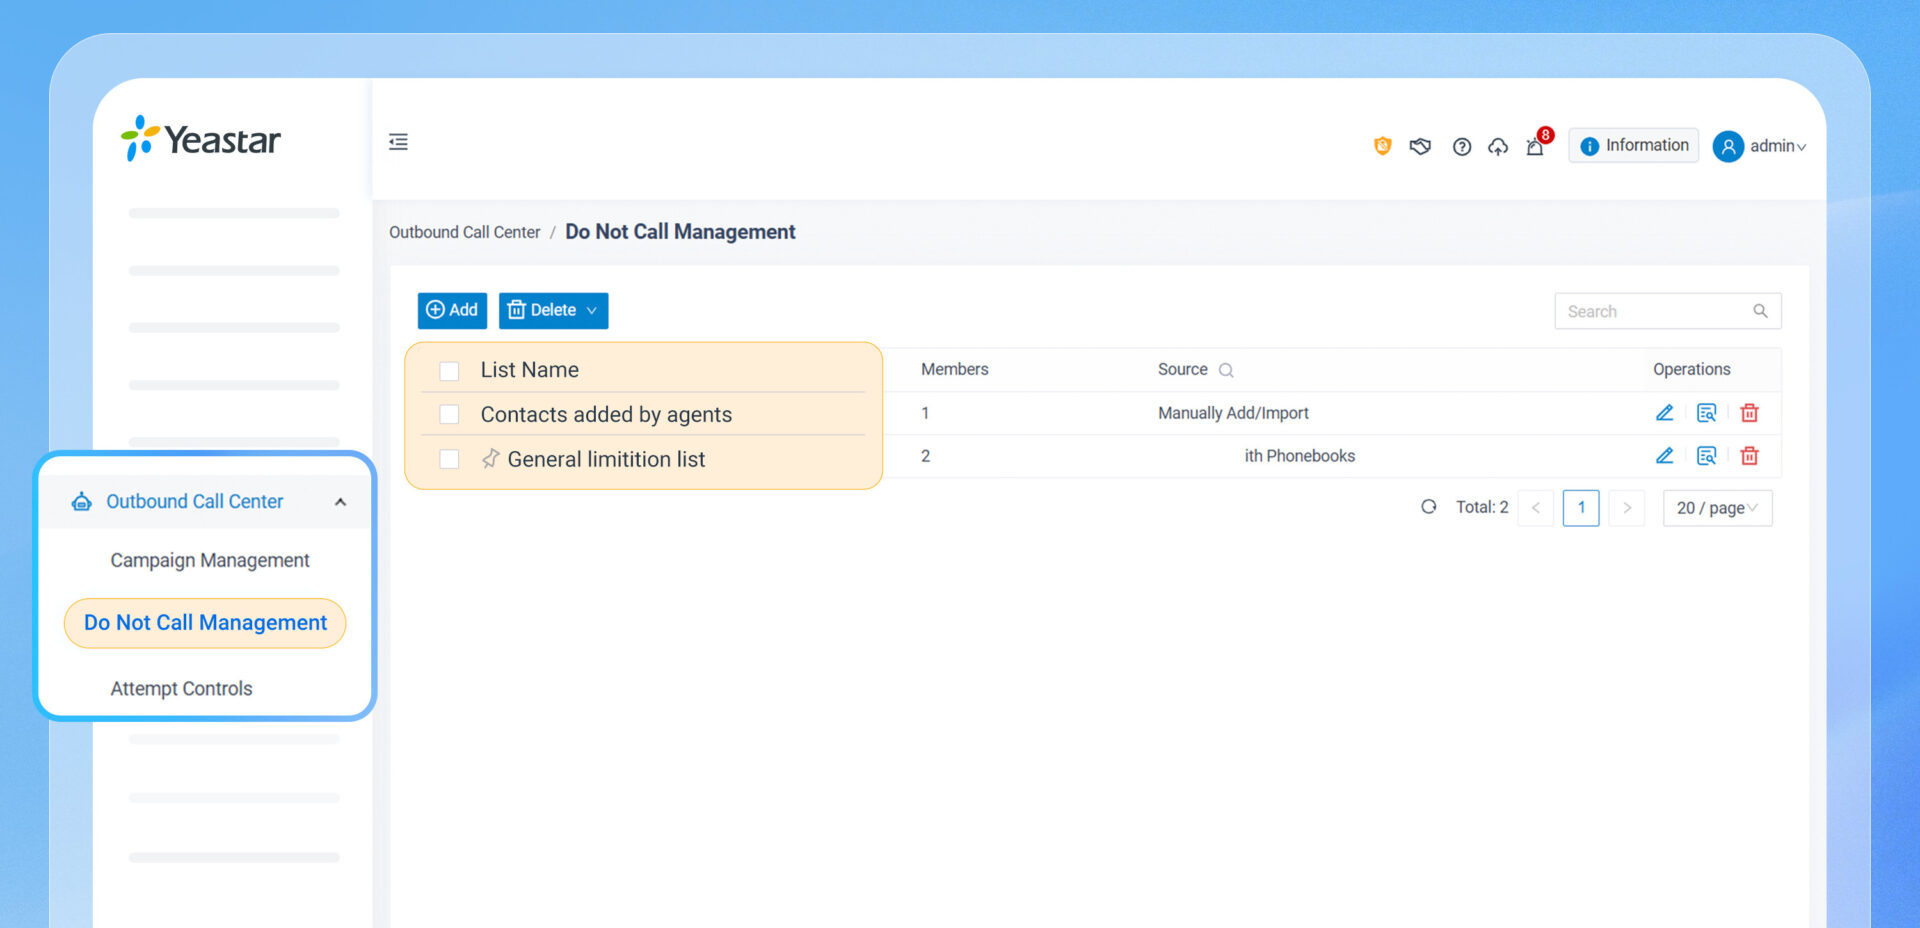Click the pin icon beside General limitition list
This screenshot has height=928, width=1920.
pyautogui.click(x=490, y=459)
